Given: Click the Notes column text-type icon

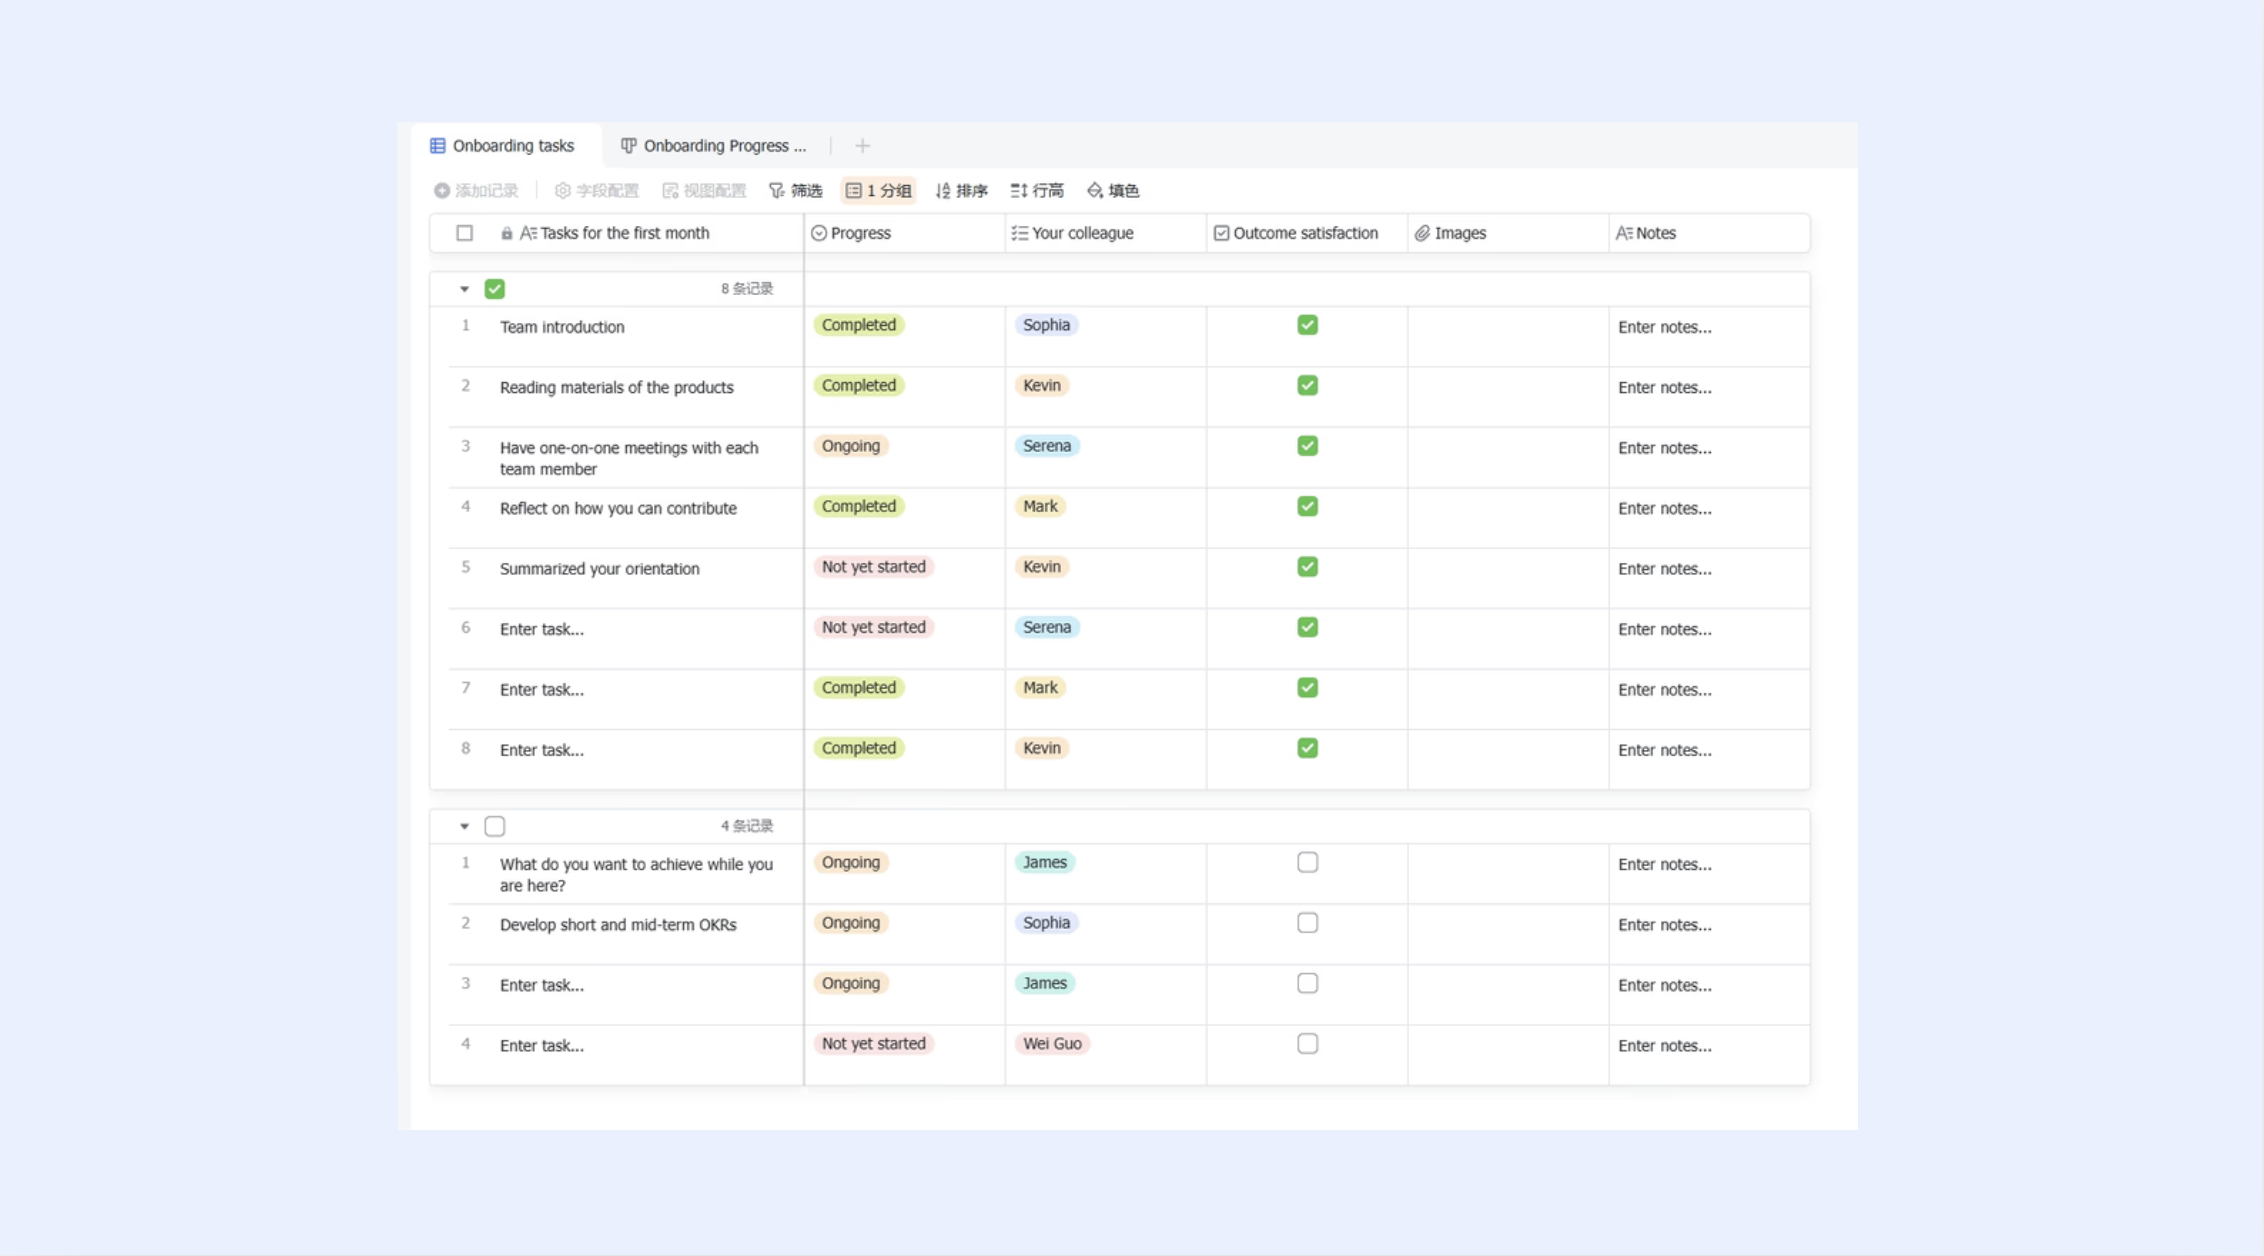Looking at the screenshot, I should 1624,233.
